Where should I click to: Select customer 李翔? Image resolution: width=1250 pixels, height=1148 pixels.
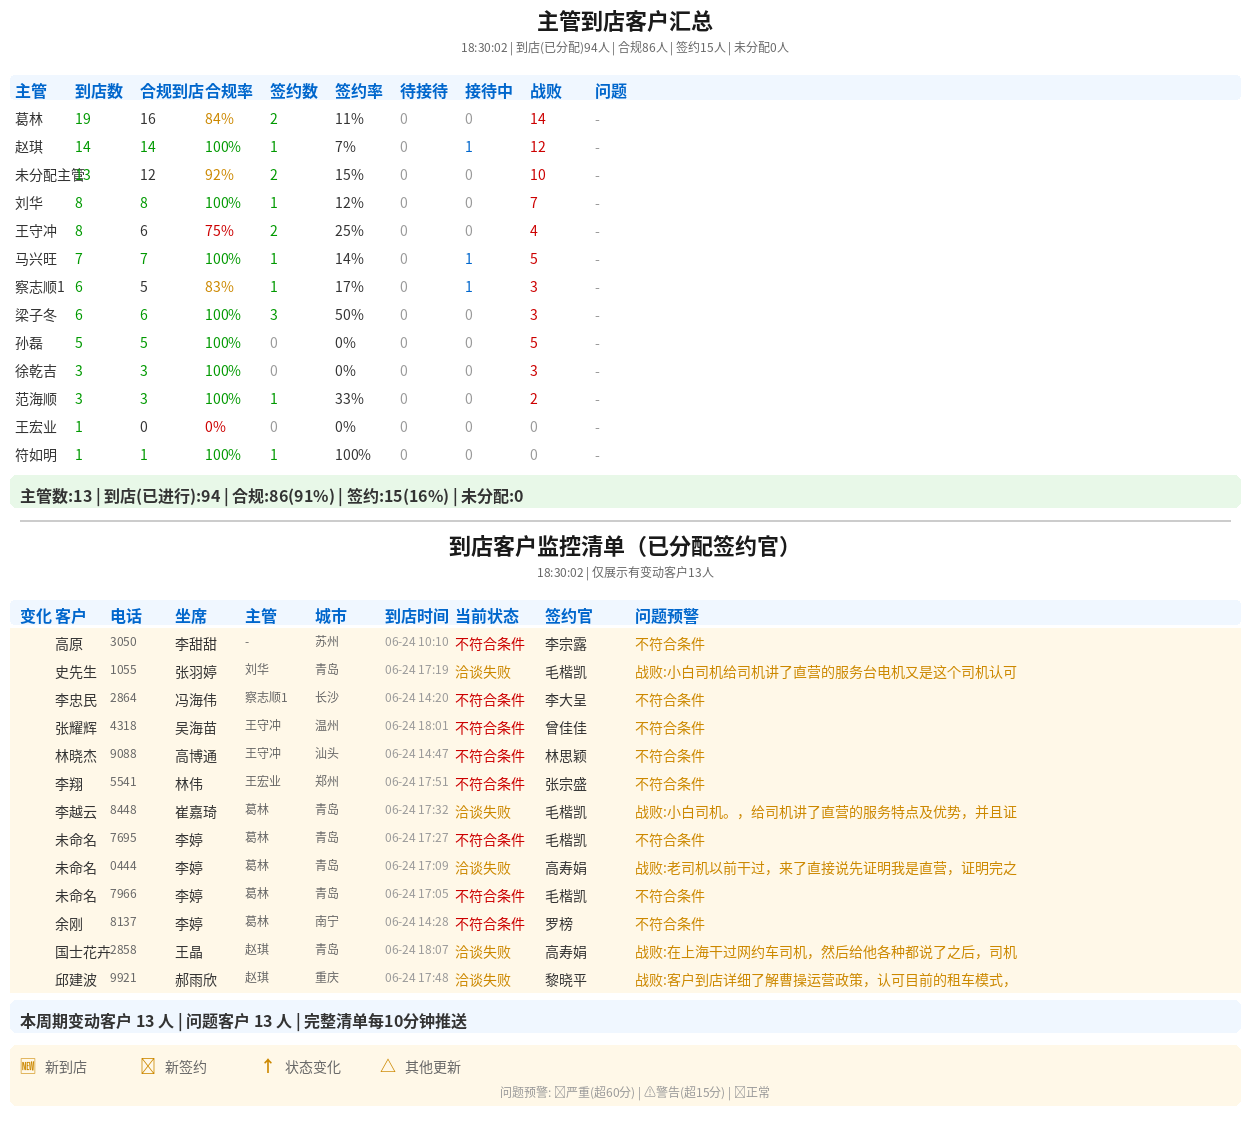69,784
